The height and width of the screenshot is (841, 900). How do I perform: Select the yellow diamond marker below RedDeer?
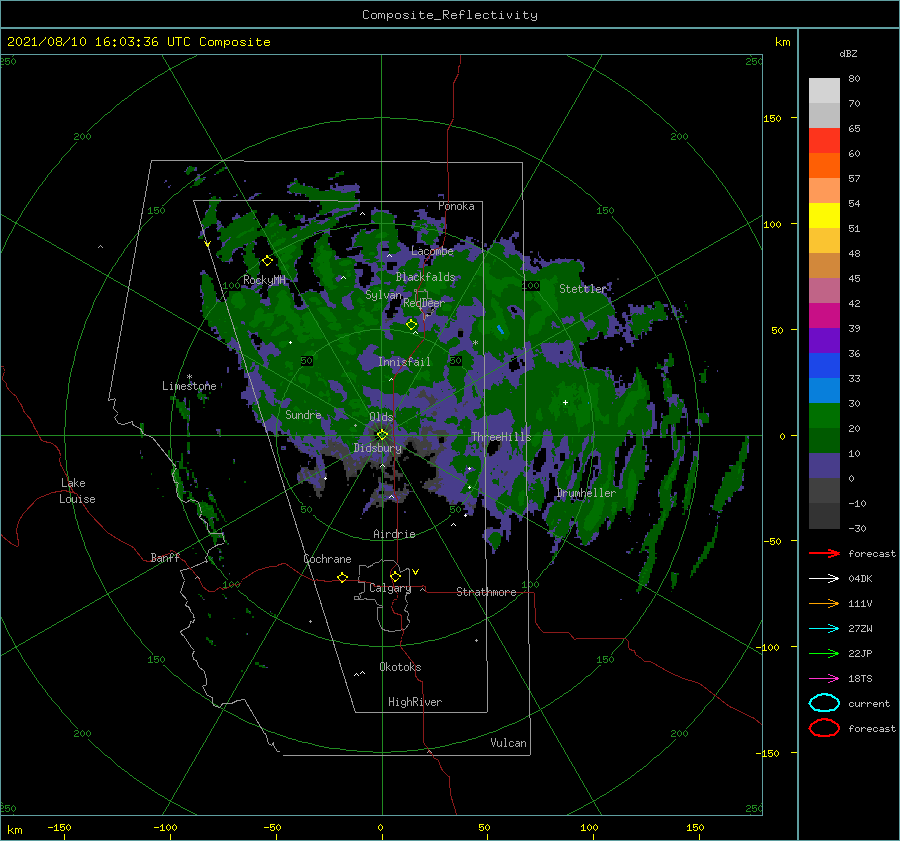point(412,325)
